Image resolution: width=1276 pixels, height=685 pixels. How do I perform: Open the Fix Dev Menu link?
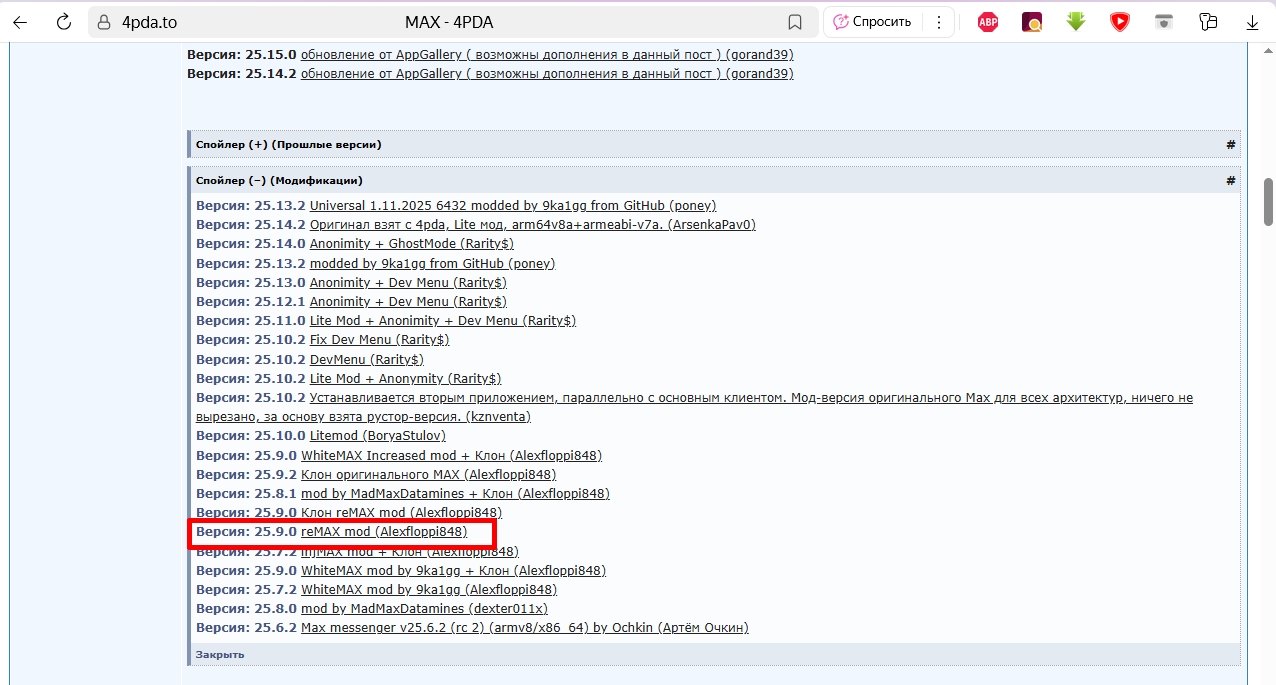[380, 339]
